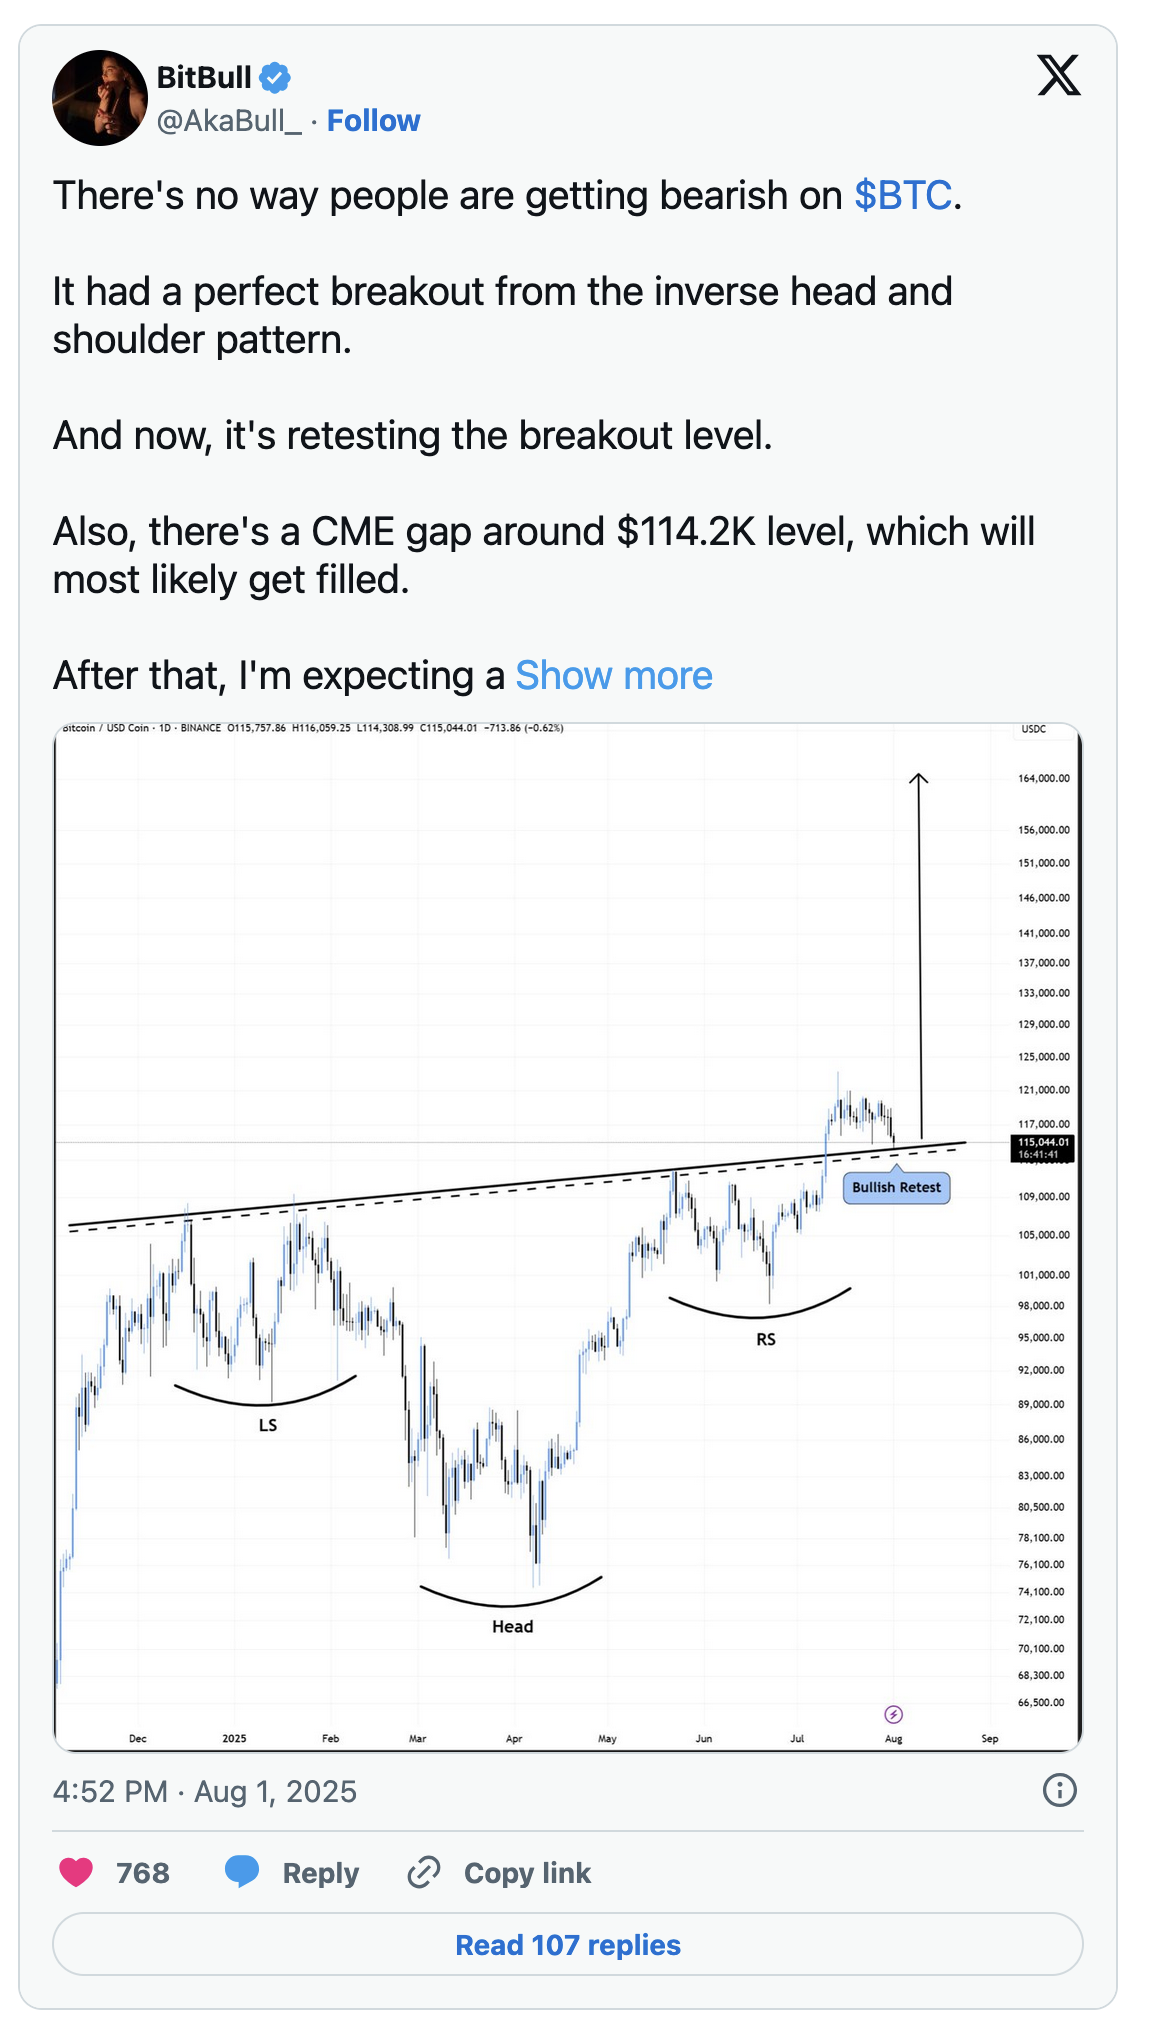Like the tweet via heart icon
This screenshot has height=2038, width=1174.
pyautogui.click(x=76, y=1872)
